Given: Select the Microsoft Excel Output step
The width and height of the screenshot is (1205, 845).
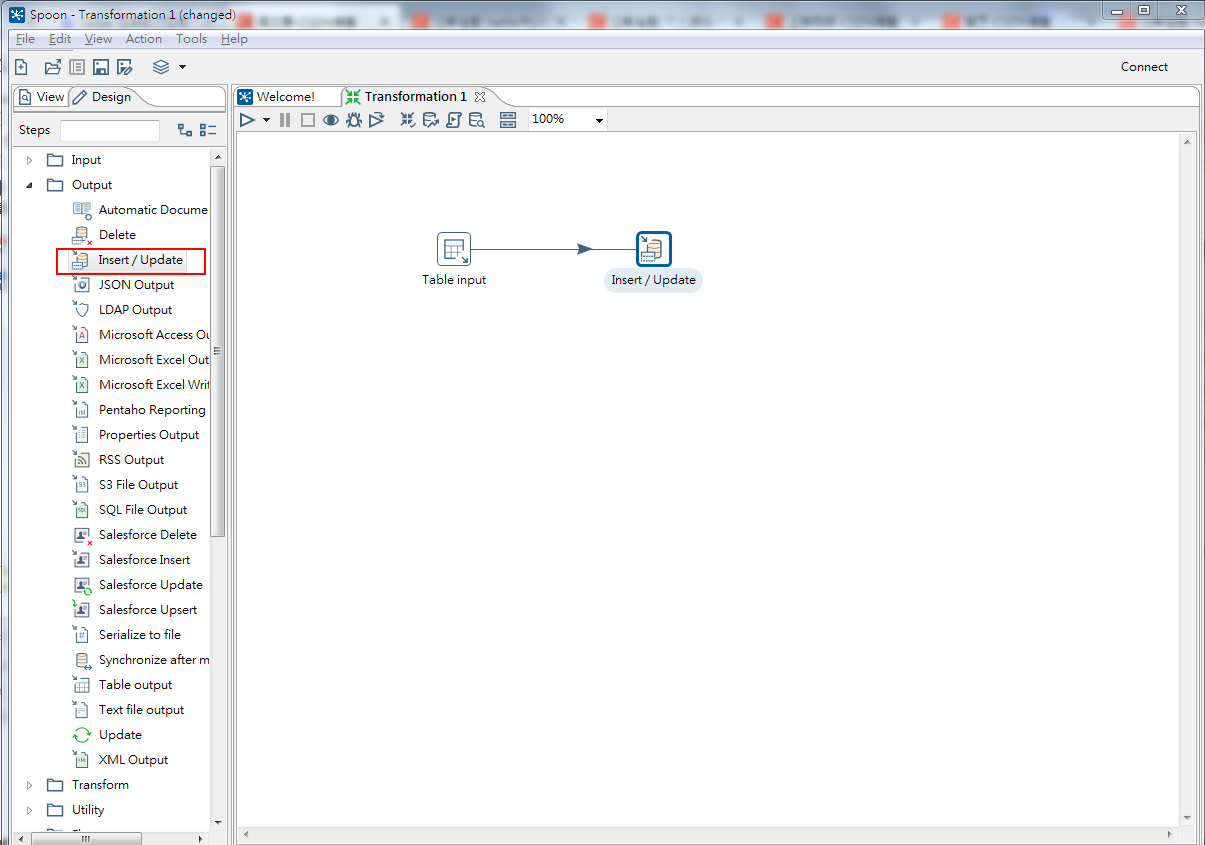Looking at the screenshot, I should 140,360.
